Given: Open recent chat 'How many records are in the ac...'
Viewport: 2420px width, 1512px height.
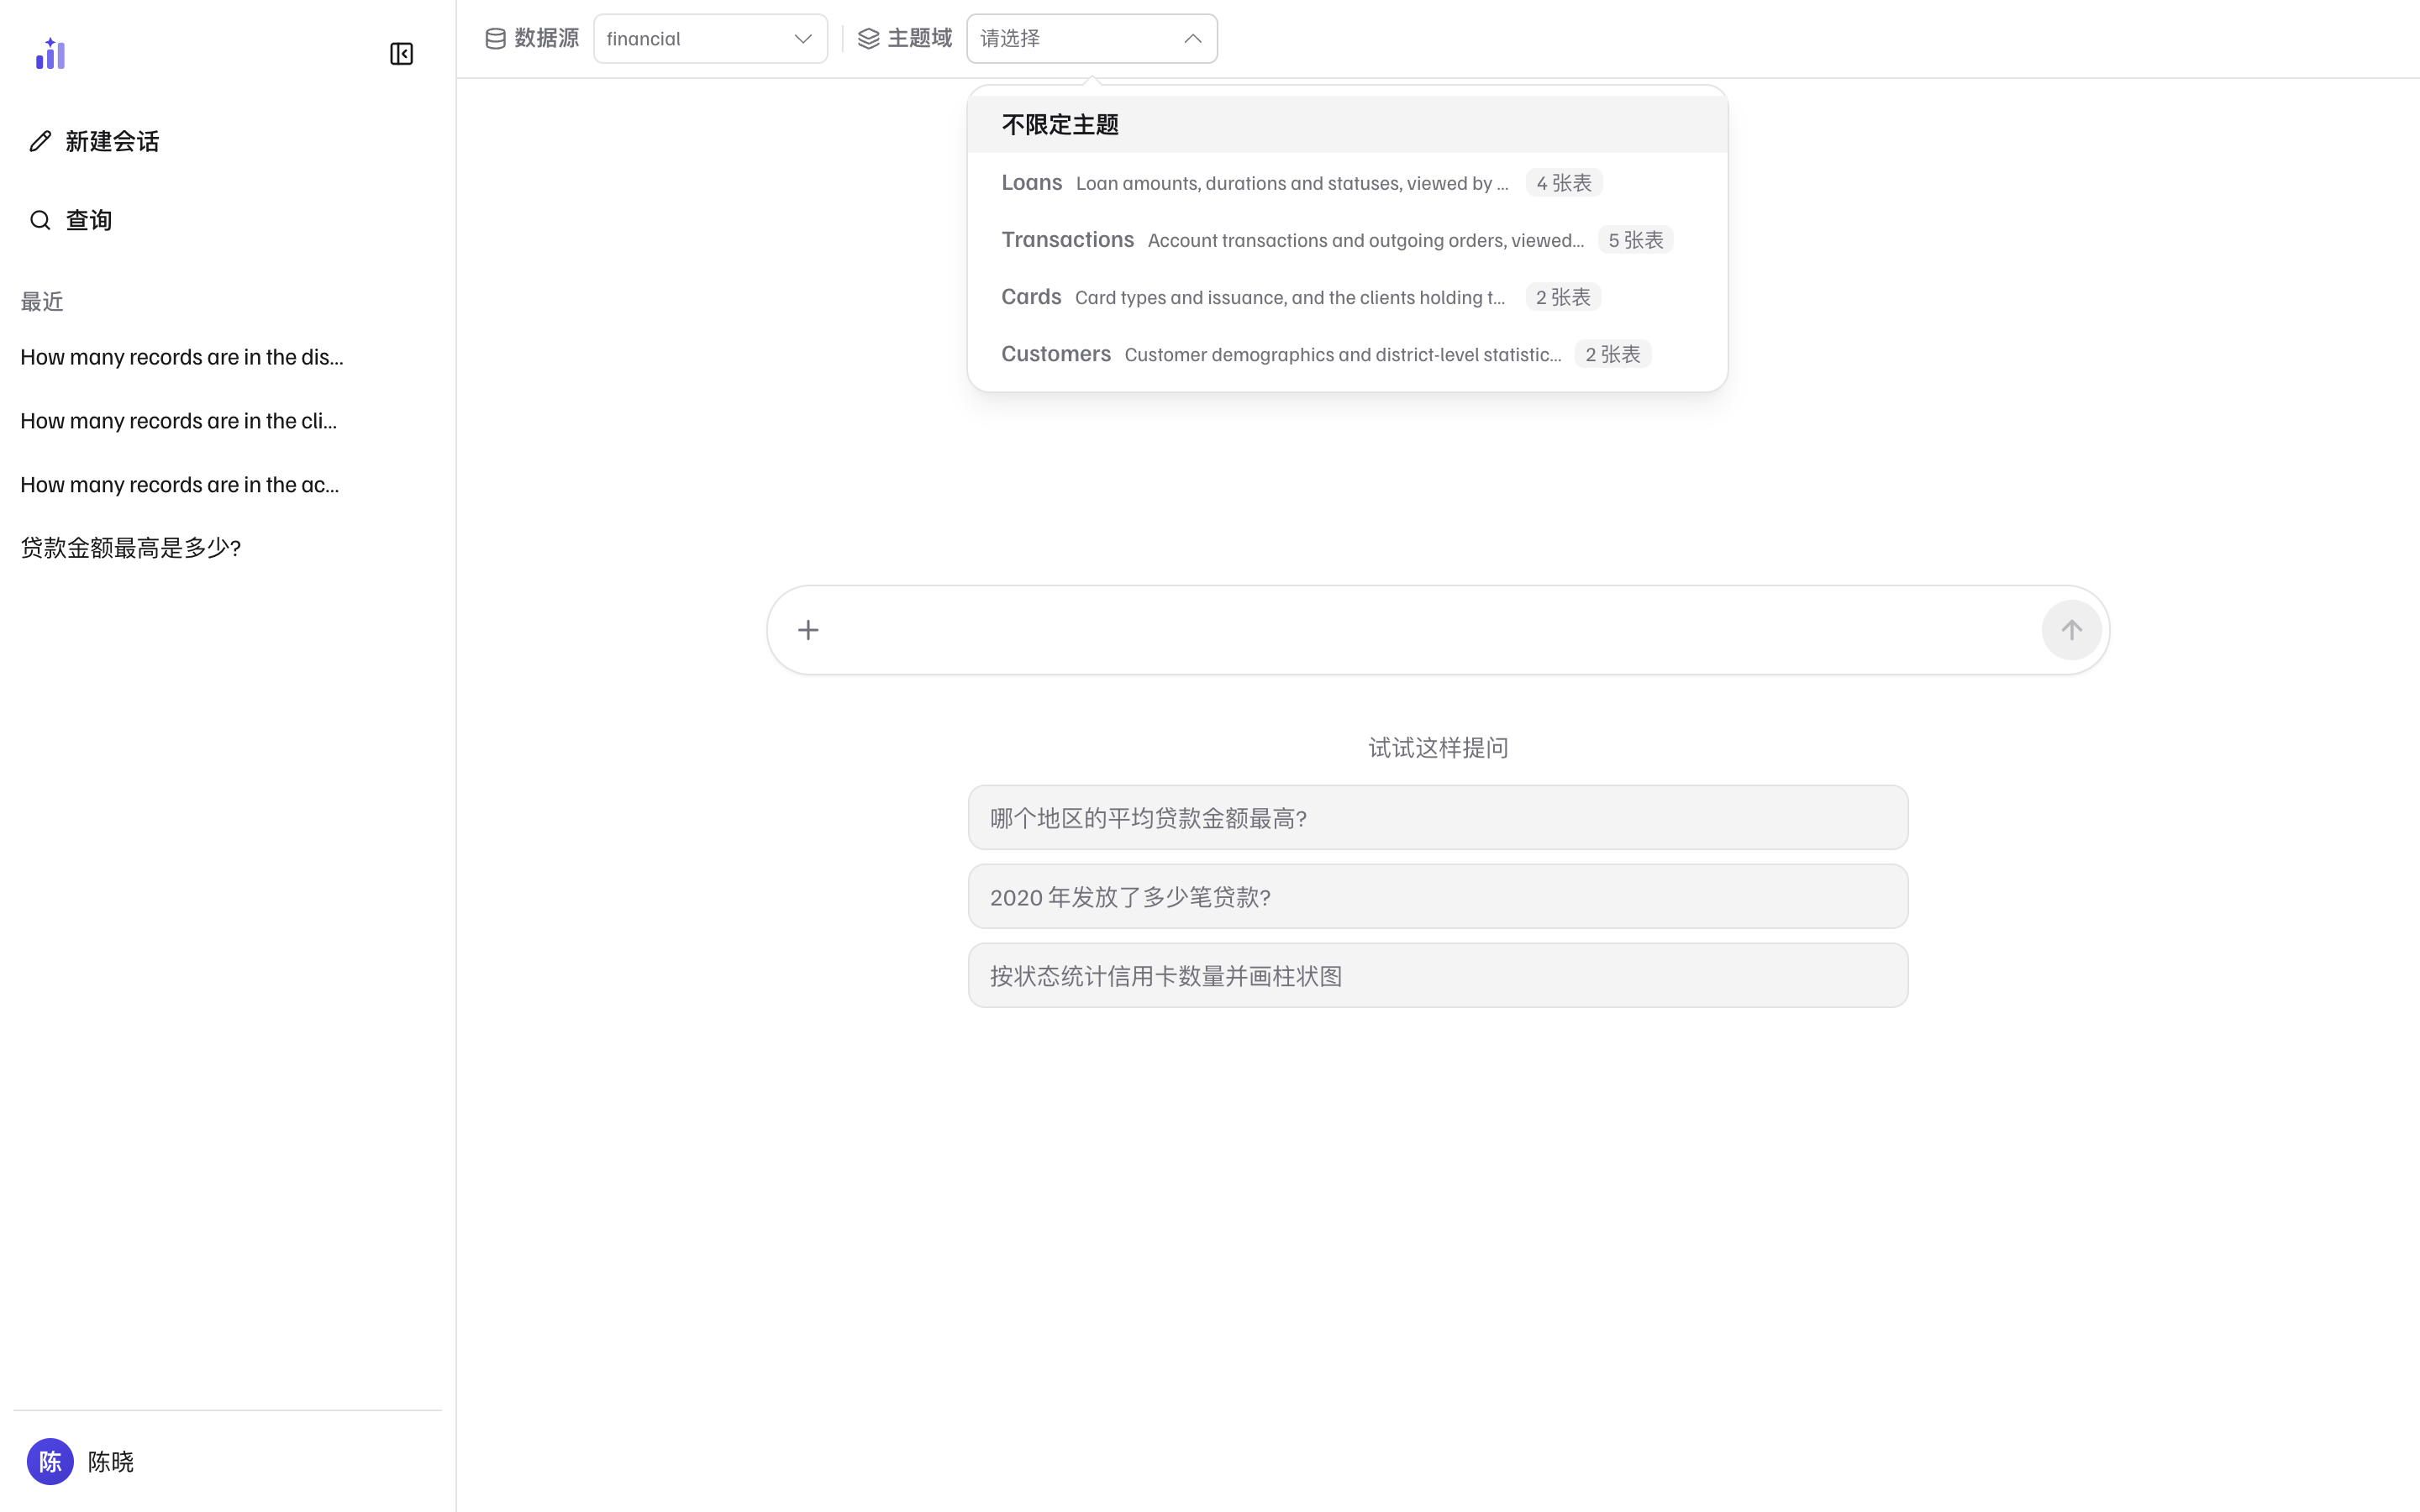Looking at the screenshot, I should point(180,485).
